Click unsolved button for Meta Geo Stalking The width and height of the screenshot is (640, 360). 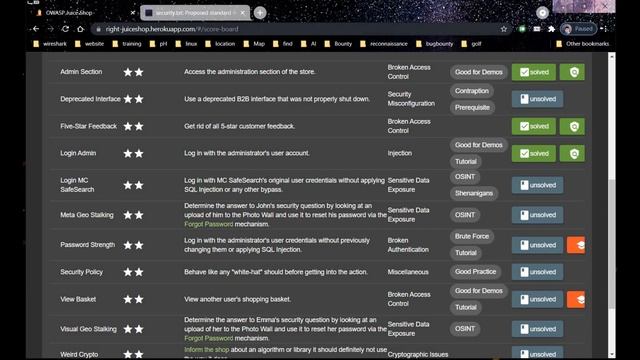click(x=538, y=215)
